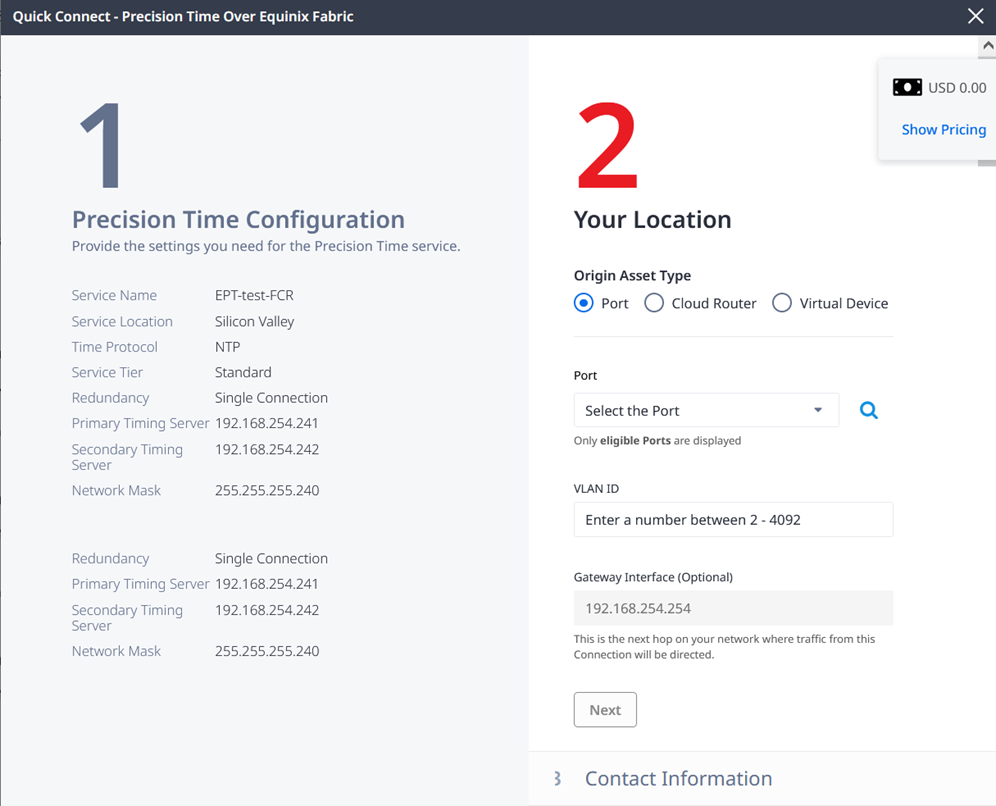
Task: Click the port search magnifier icon
Action: point(869,410)
